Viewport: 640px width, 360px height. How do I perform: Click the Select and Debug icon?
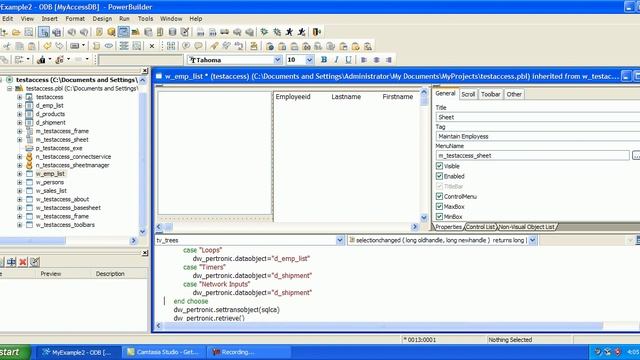(x=277, y=32)
